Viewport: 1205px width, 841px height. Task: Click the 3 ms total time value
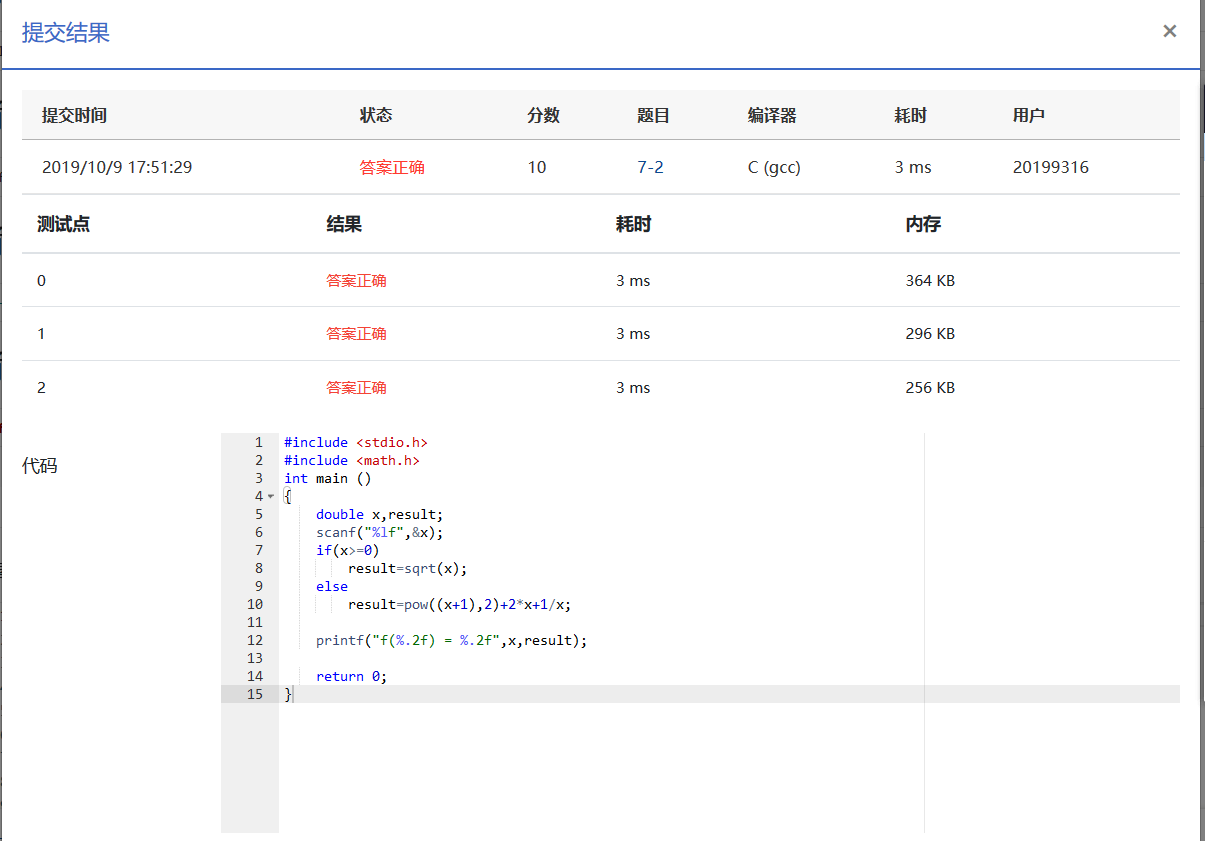pyautogui.click(x=913, y=167)
